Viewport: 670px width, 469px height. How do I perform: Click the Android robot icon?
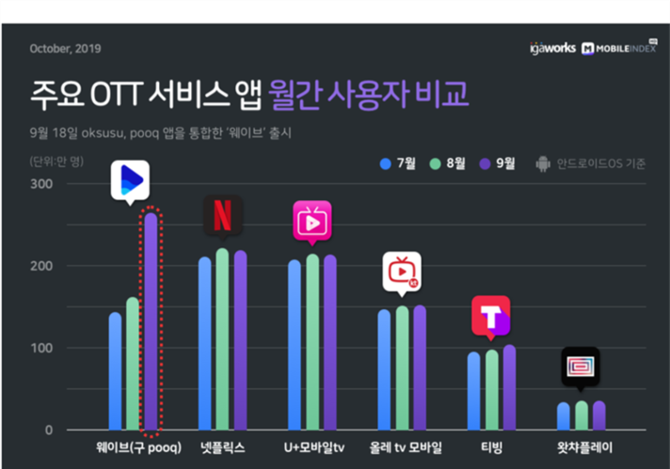(x=543, y=164)
